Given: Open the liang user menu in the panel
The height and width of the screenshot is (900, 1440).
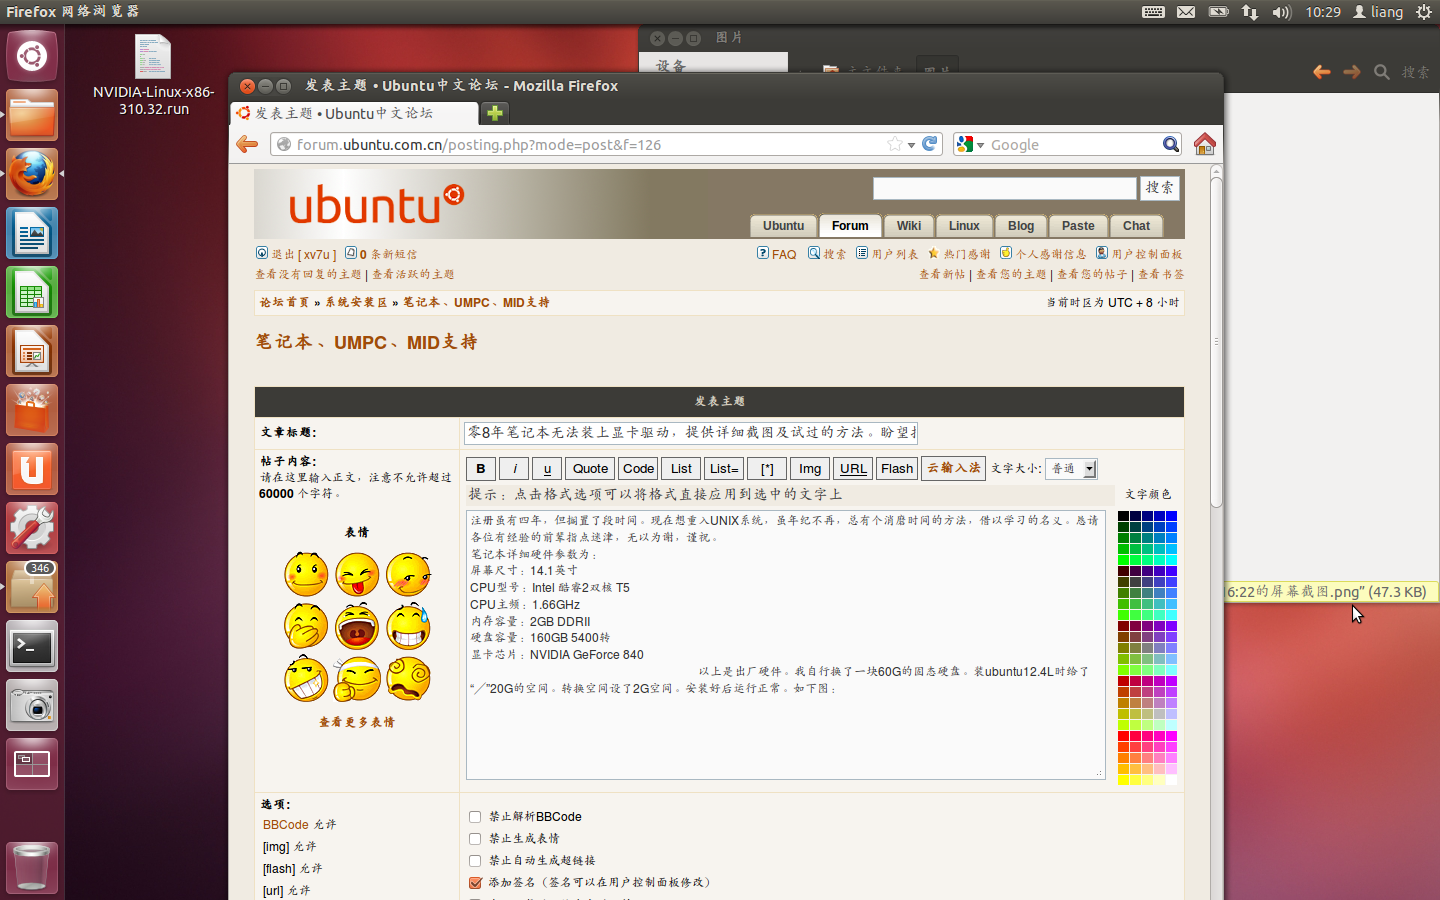Looking at the screenshot, I should tap(1378, 12).
